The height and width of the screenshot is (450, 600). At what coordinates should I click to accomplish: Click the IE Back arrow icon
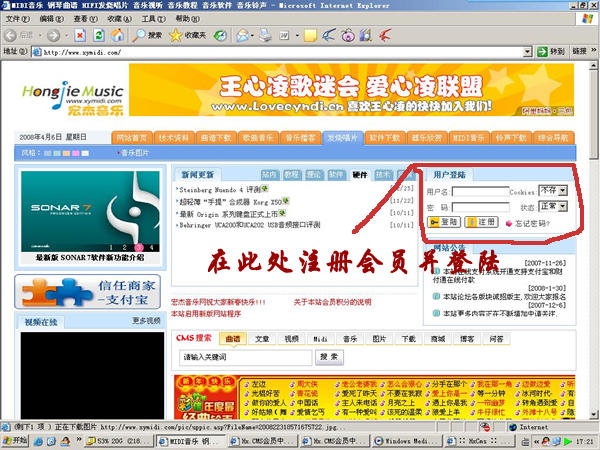tap(10, 36)
